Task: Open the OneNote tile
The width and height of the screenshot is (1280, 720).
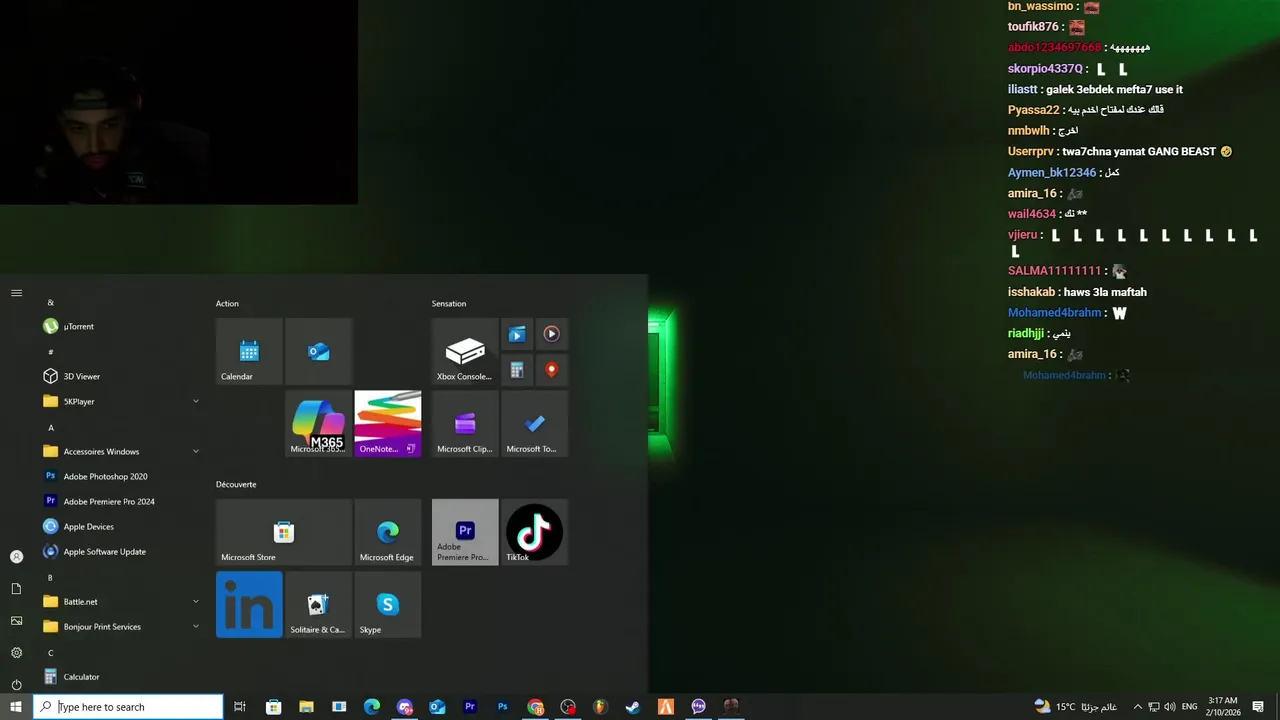Action: click(388, 423)
